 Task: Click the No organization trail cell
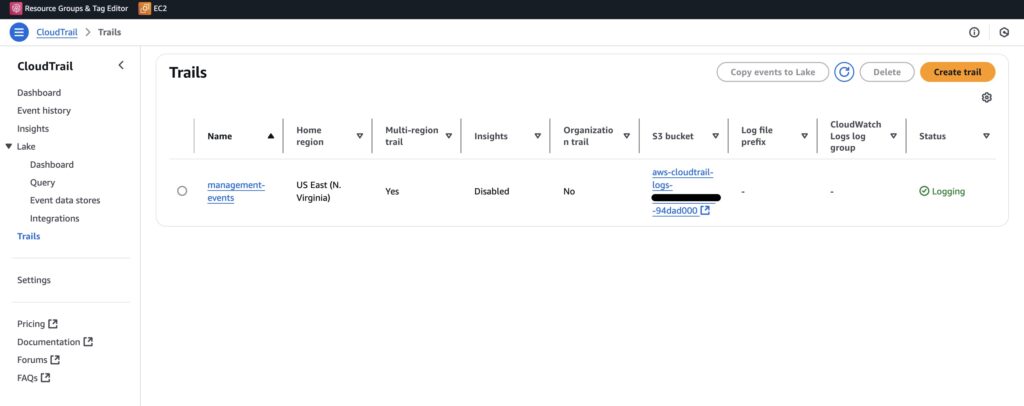click(569, 191)
